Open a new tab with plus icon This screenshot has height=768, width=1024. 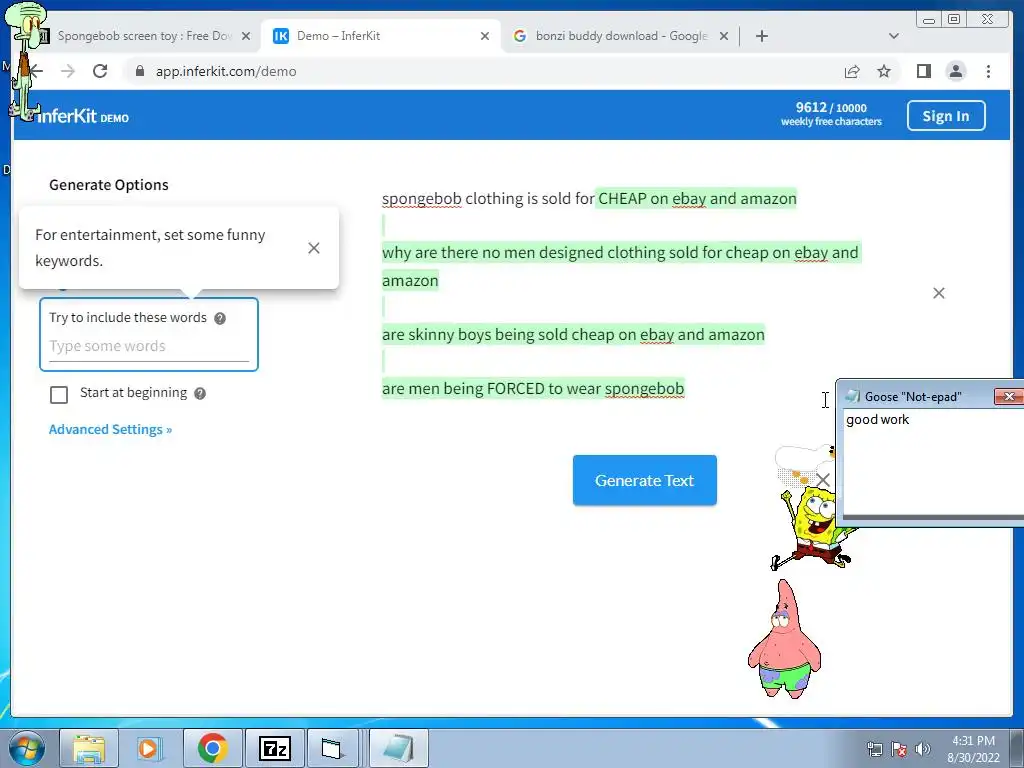coord(761,36)
